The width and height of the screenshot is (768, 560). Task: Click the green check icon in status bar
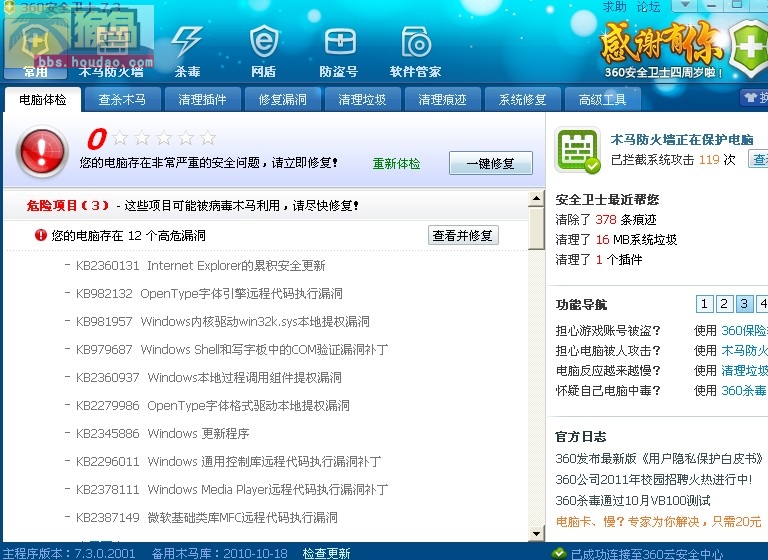click(x=558, y=554)
